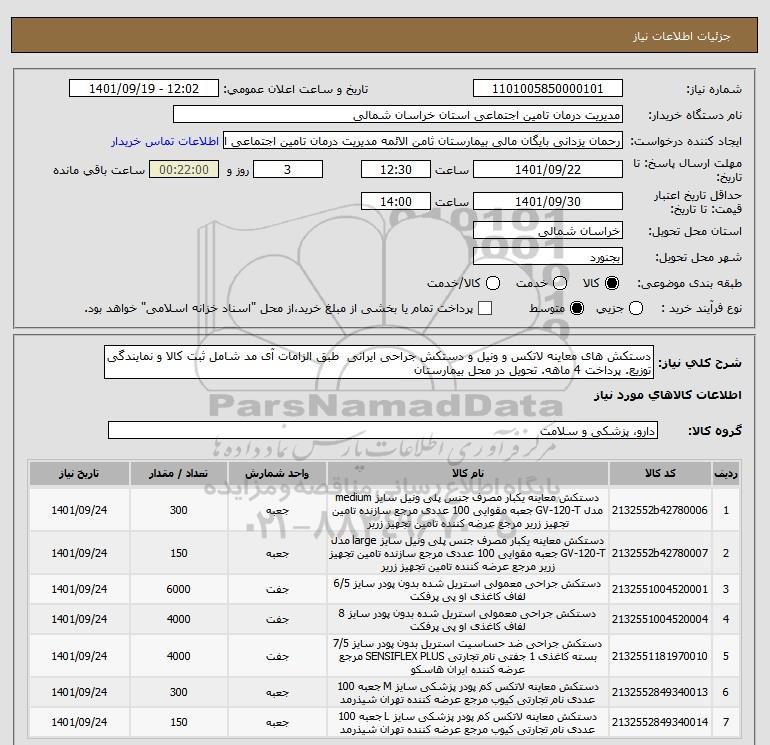Click the request creator name field

pos(423,141)
